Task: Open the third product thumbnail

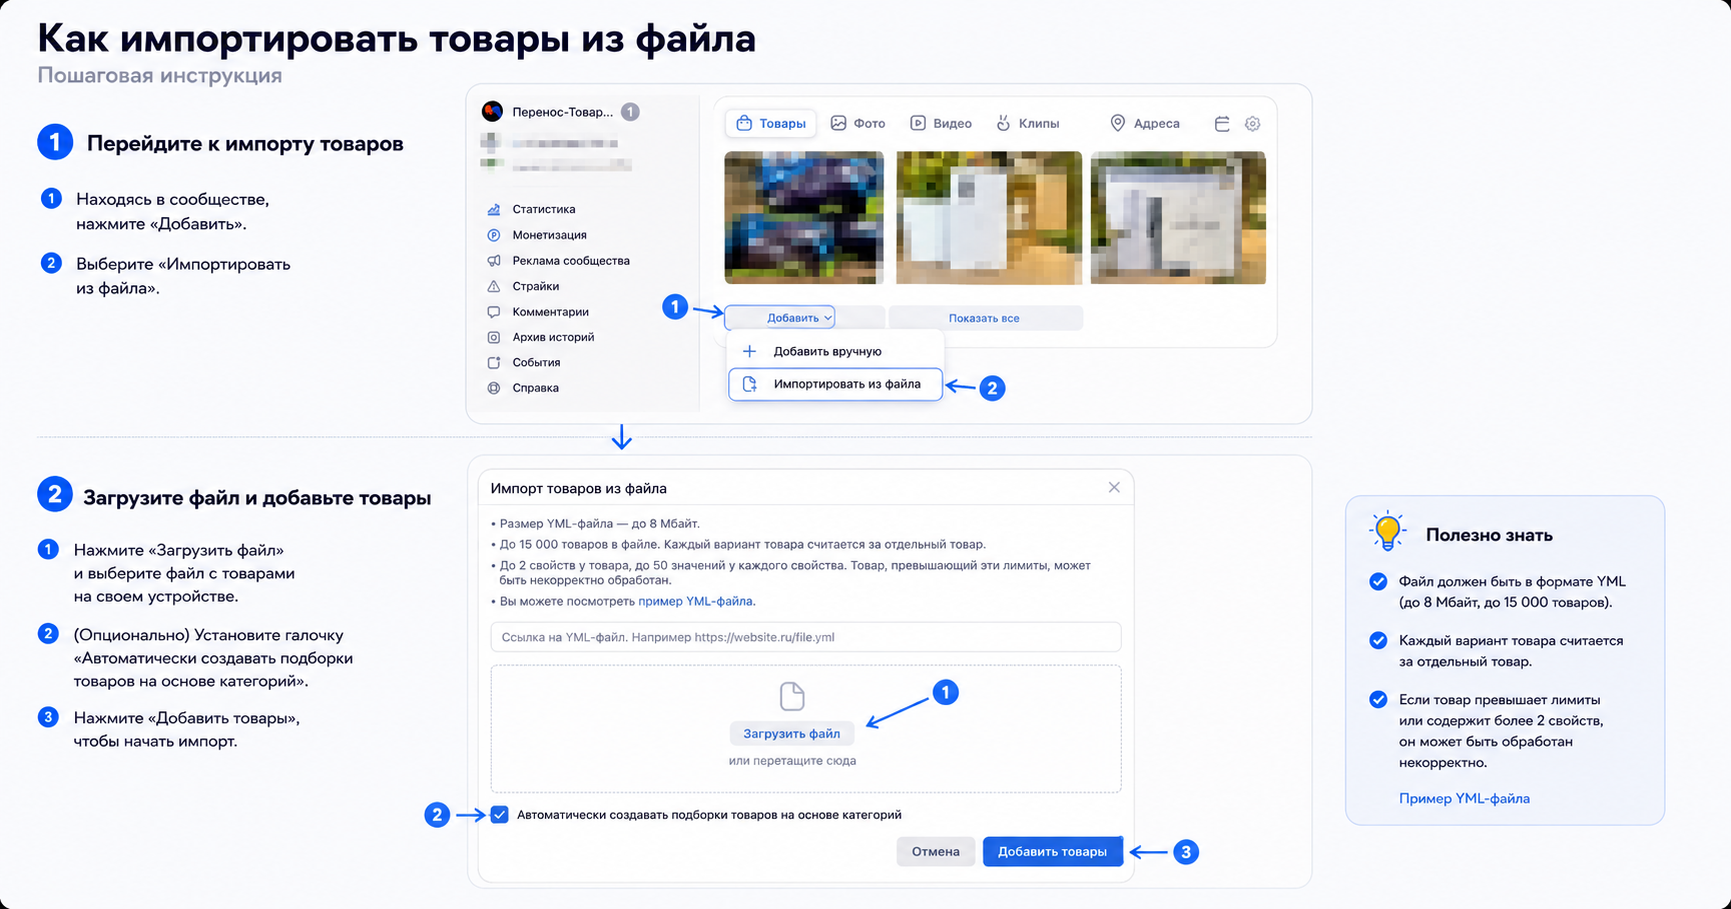Action: [1178, 218]
